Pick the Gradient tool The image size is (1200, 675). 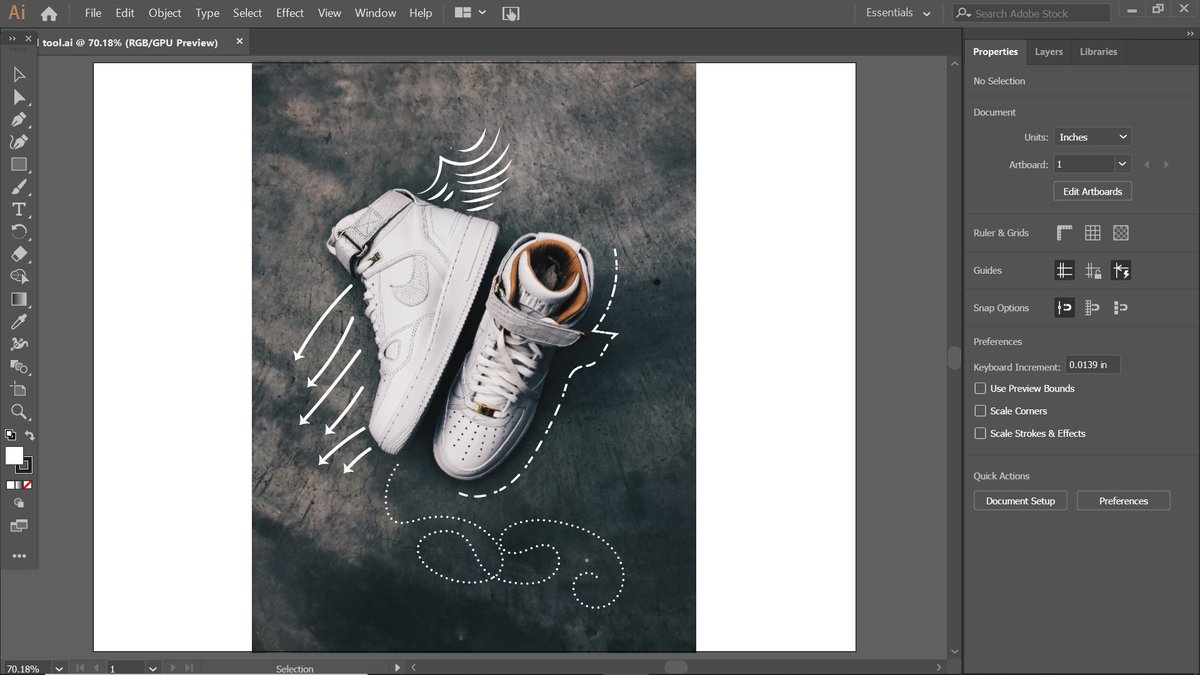(19, 299)
